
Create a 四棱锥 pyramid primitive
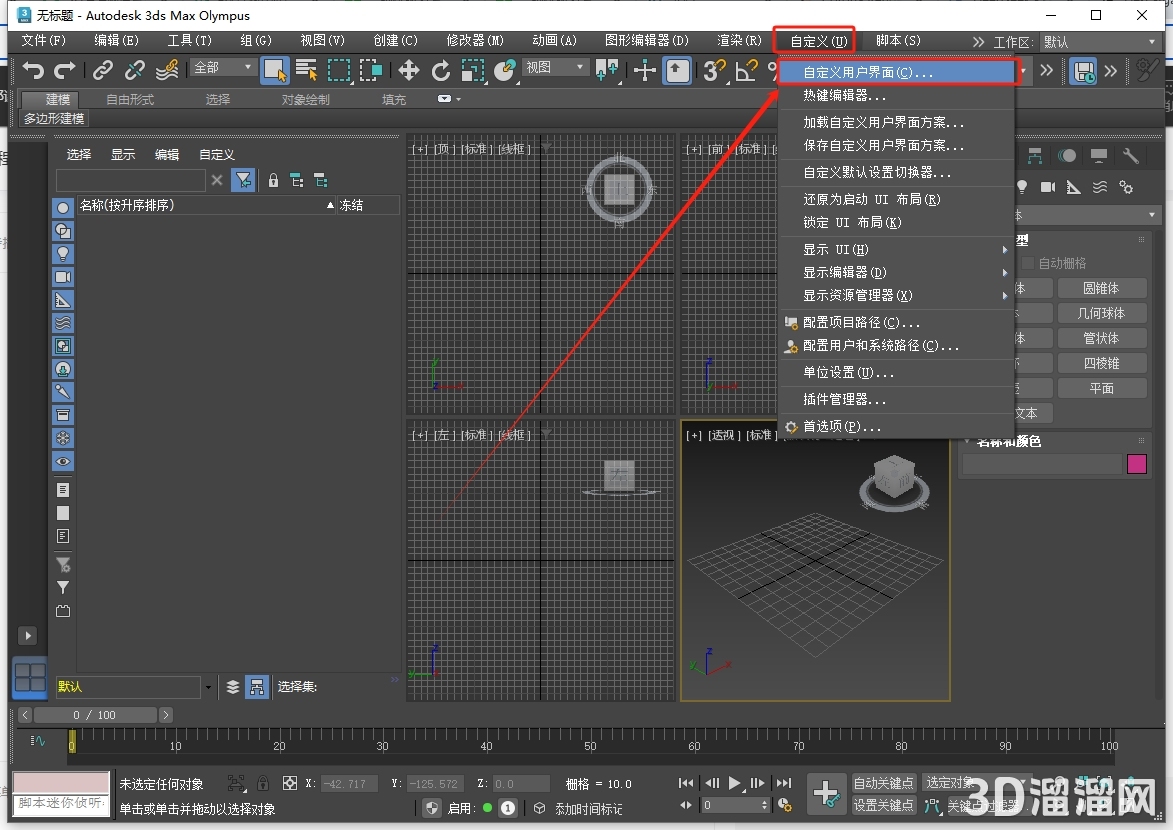click(x=1101, y=363)
